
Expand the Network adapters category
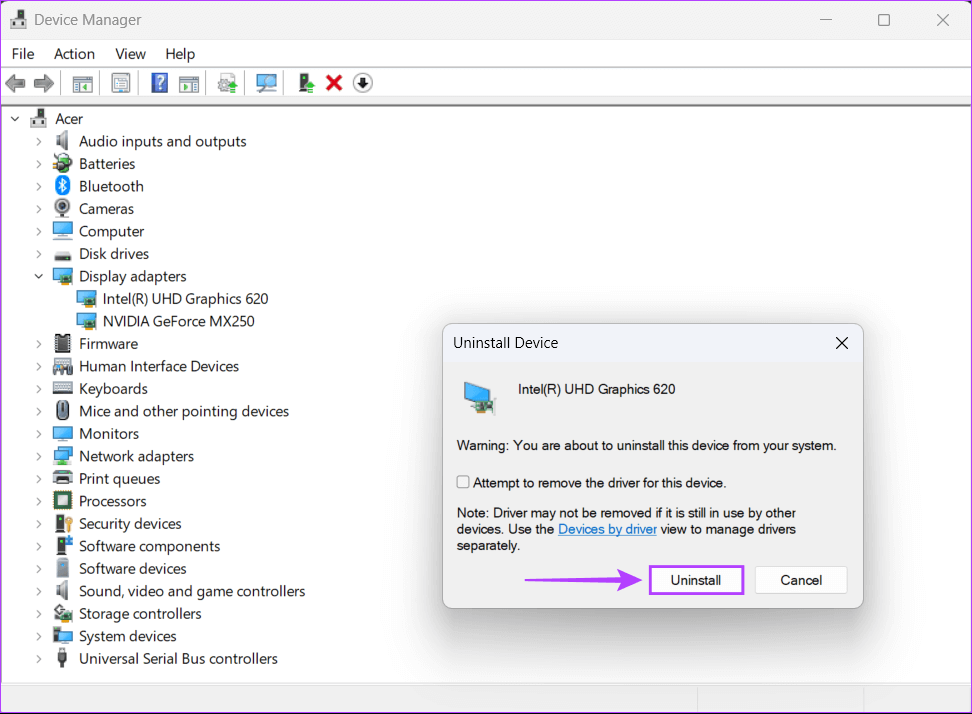[38, 456]
